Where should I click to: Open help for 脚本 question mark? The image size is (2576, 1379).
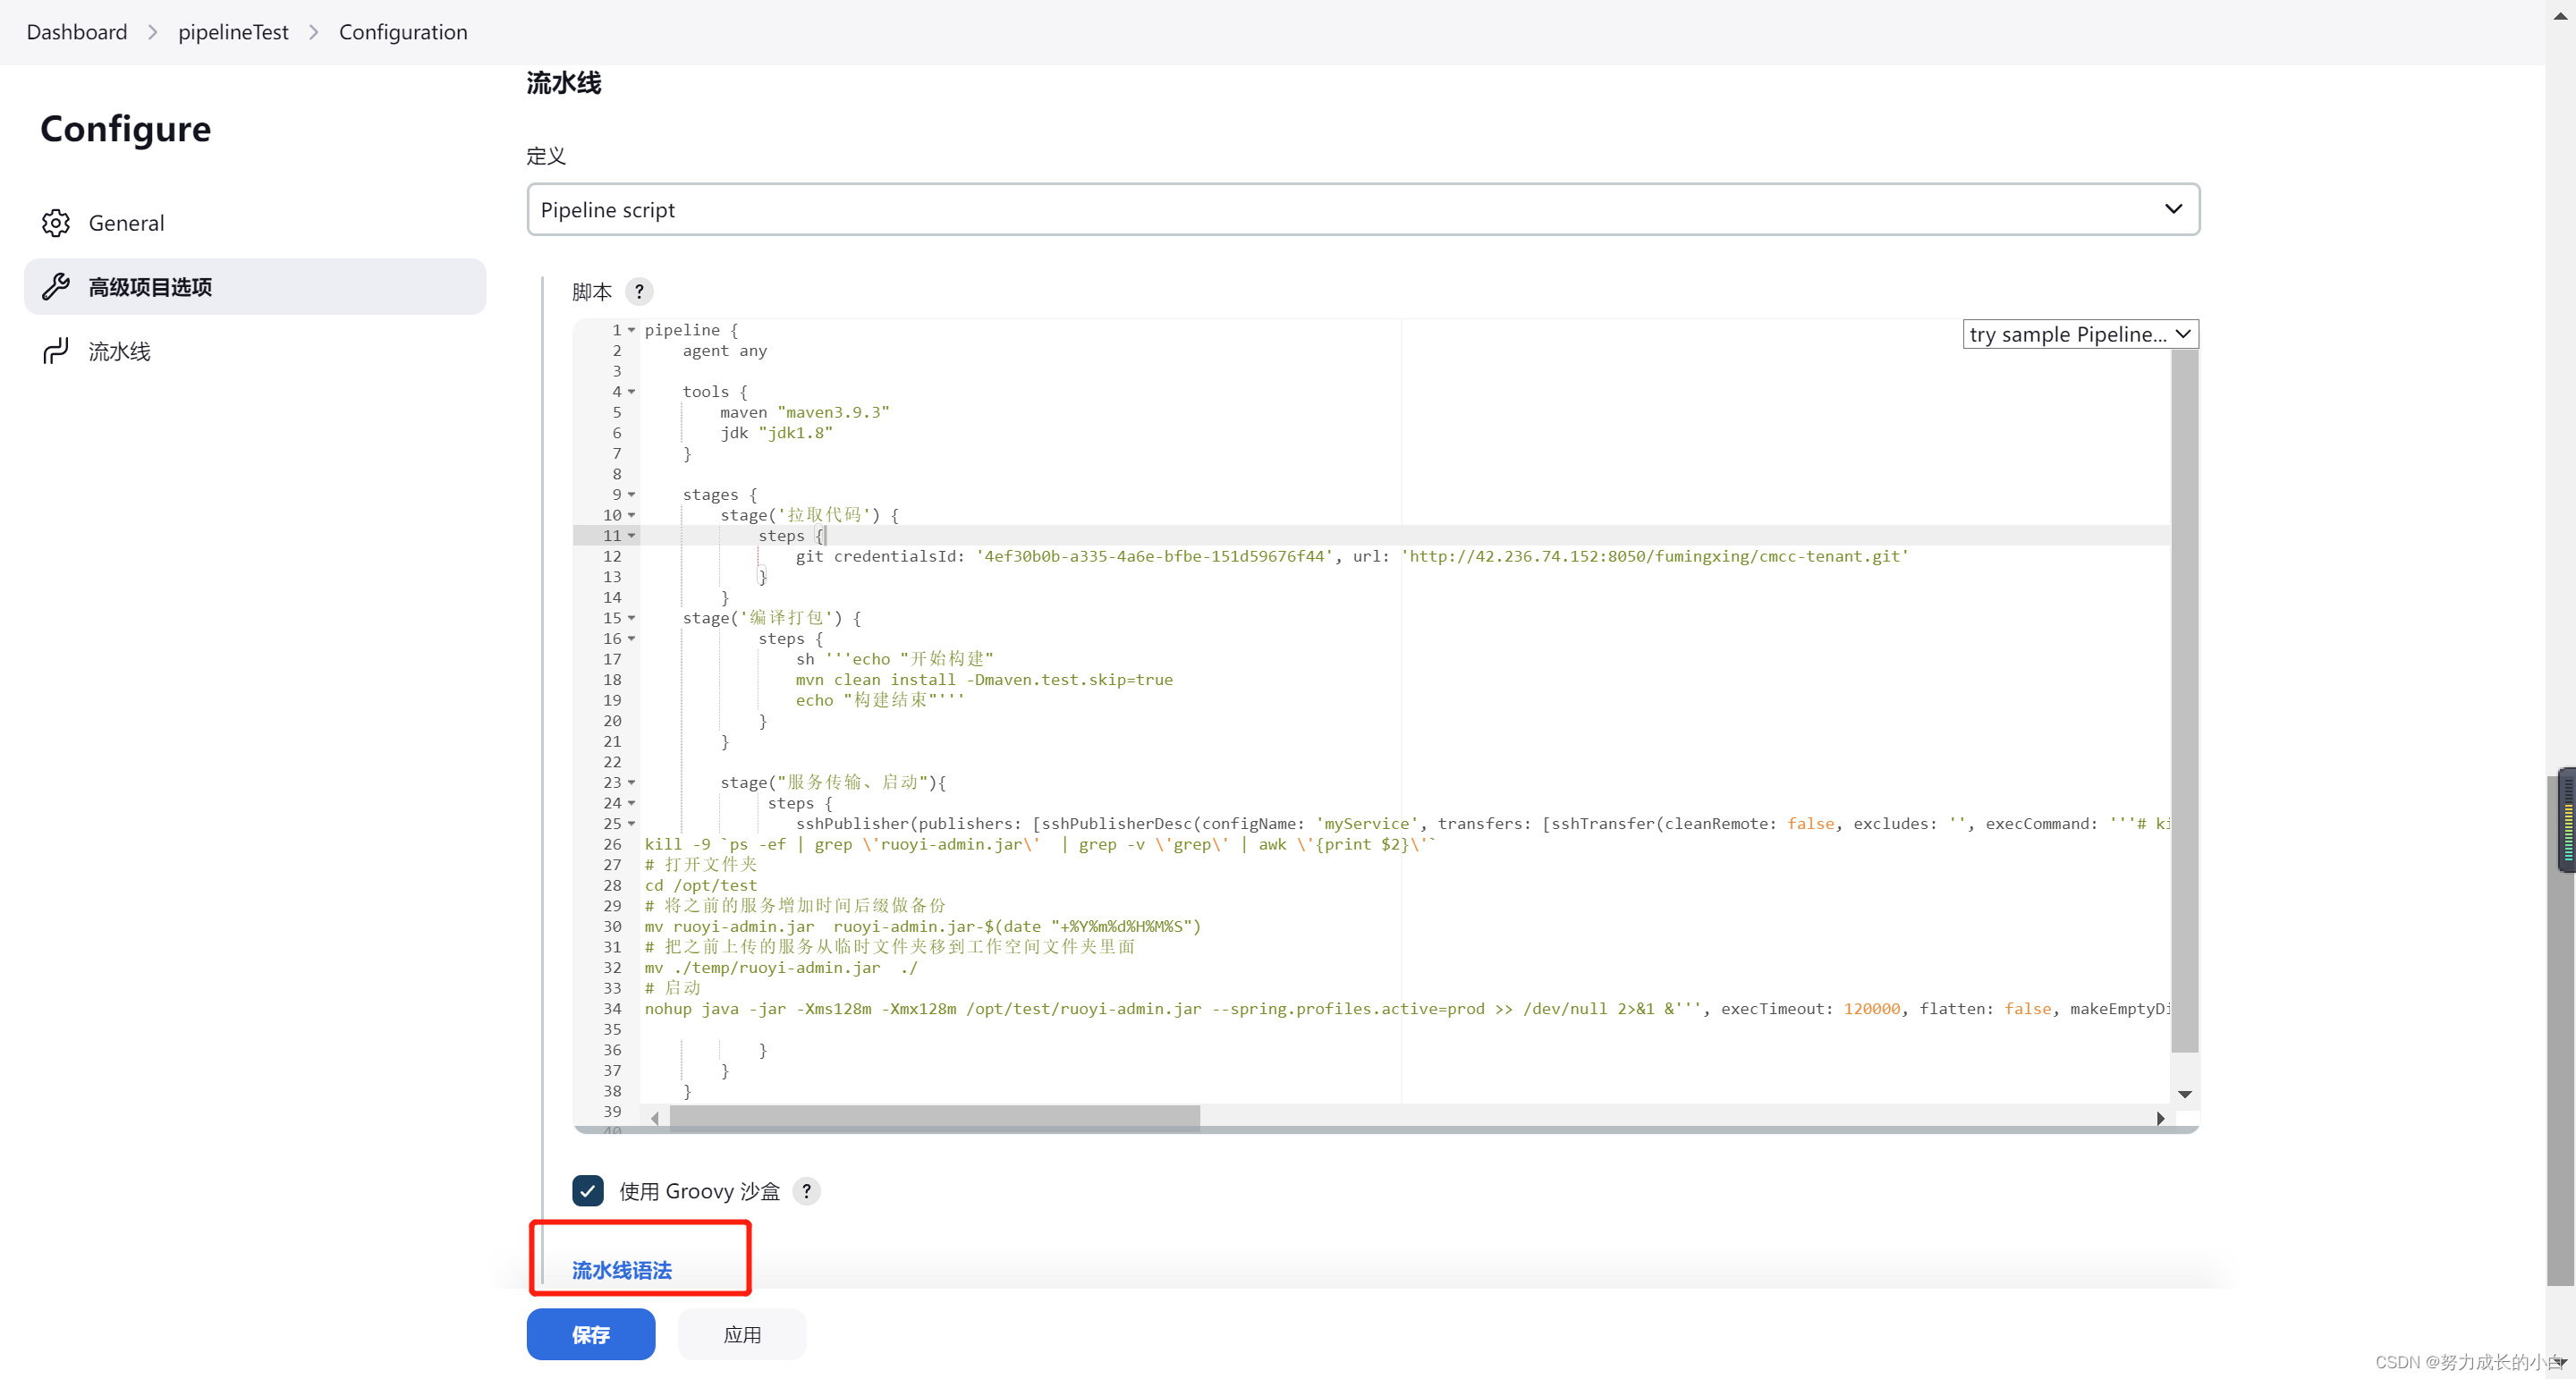tap(639, 291)
